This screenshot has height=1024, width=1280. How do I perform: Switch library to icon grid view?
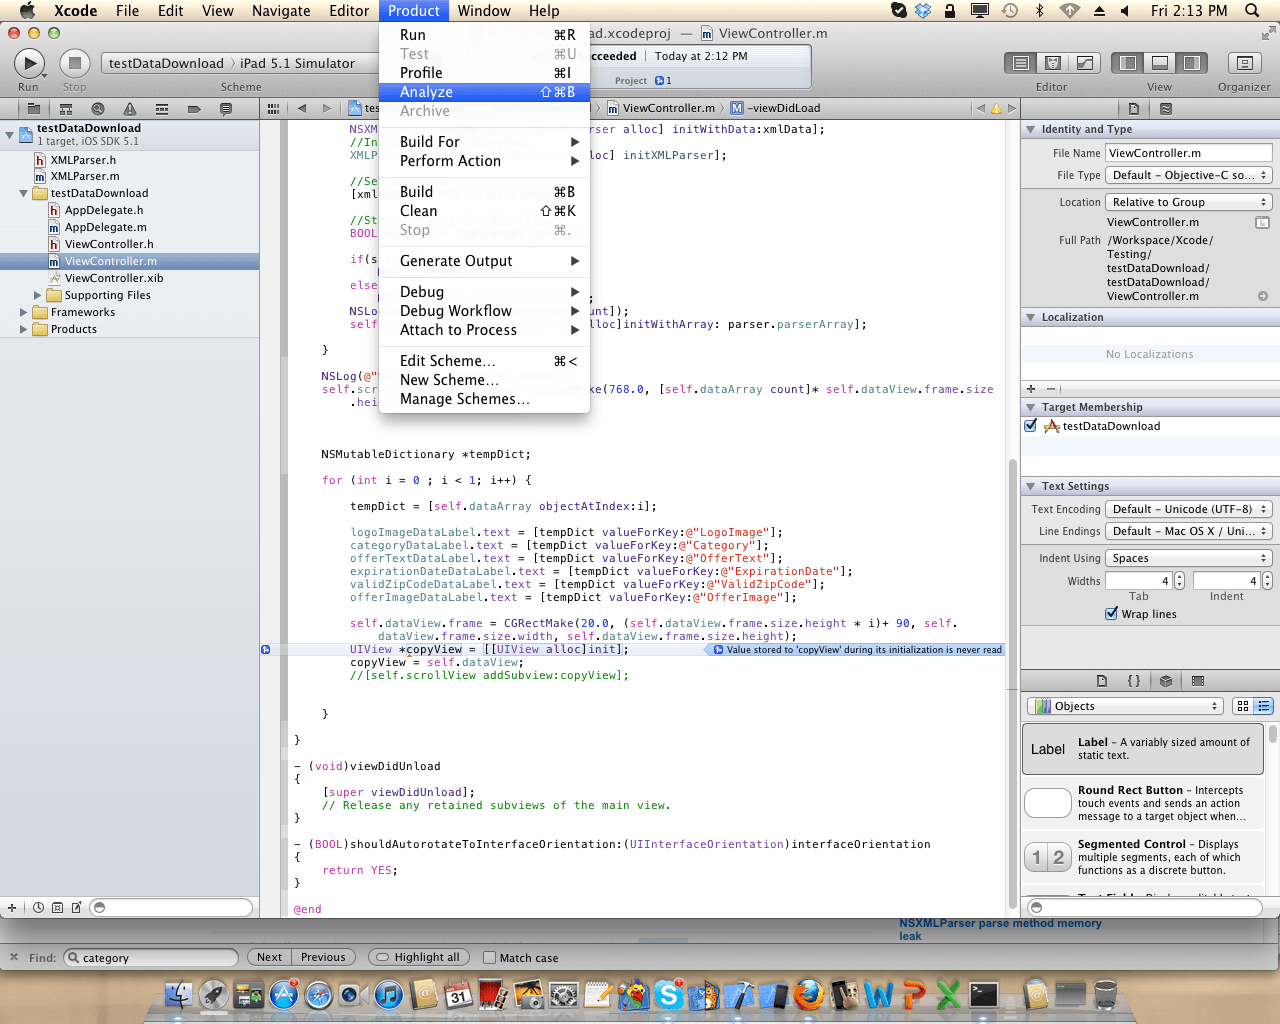pos(1243,706)
